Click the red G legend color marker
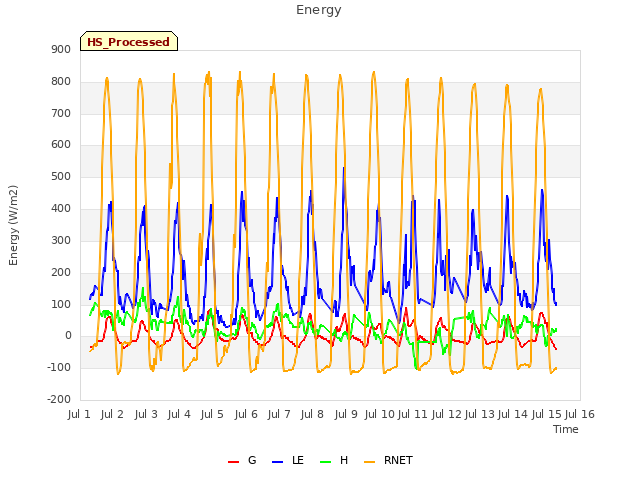Viewport: 640px width, 480px height. 233,462
